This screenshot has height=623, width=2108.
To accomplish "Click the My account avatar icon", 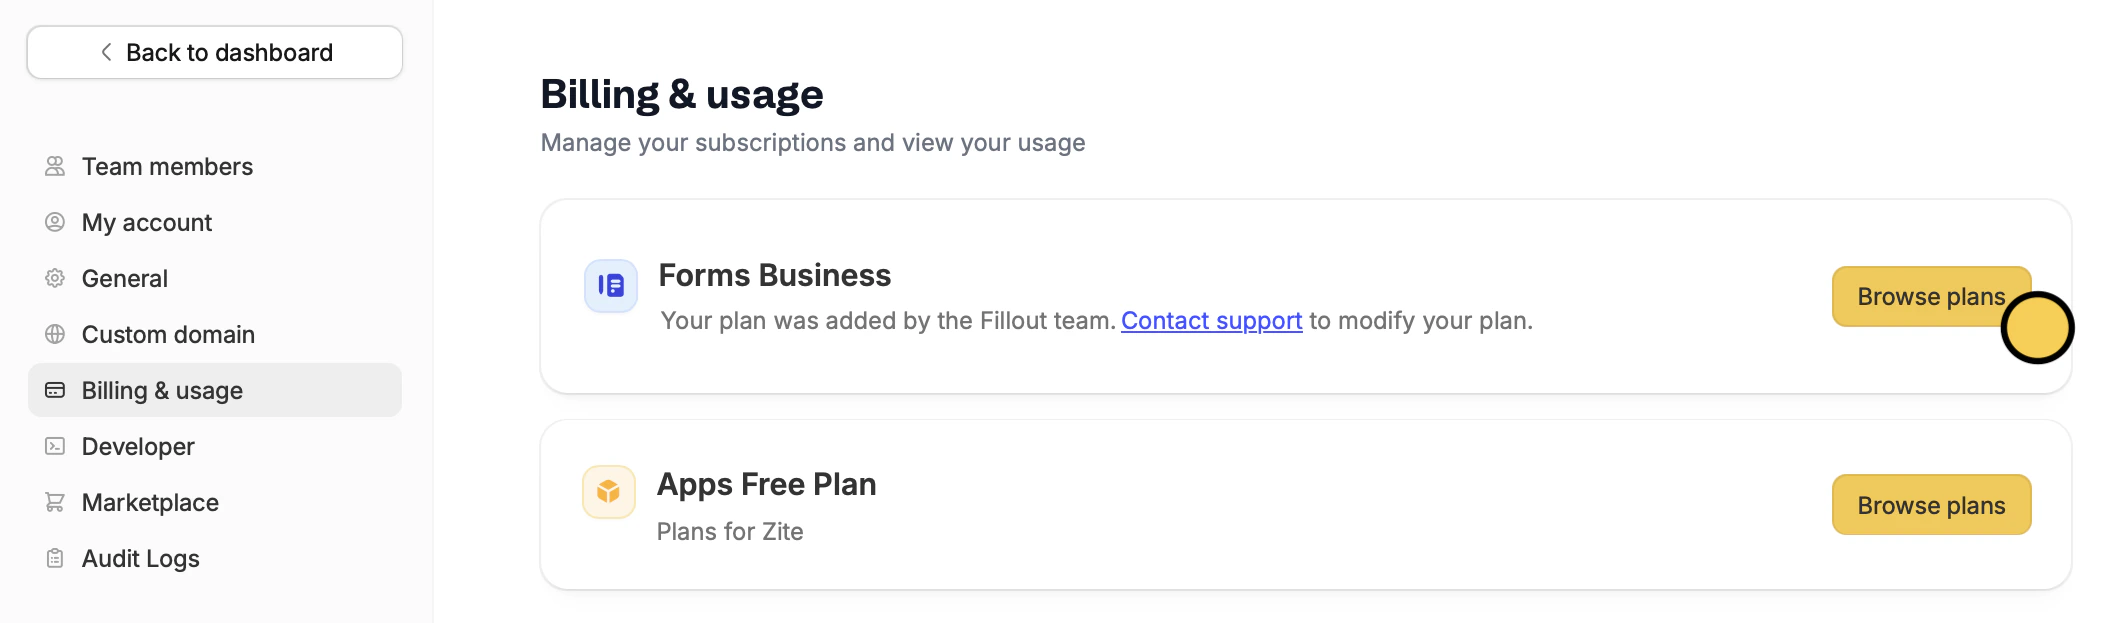I will click(55, 222).
